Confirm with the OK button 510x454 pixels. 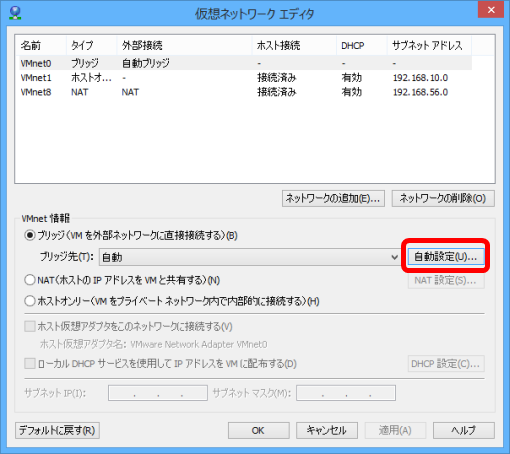tap(259, 430)
